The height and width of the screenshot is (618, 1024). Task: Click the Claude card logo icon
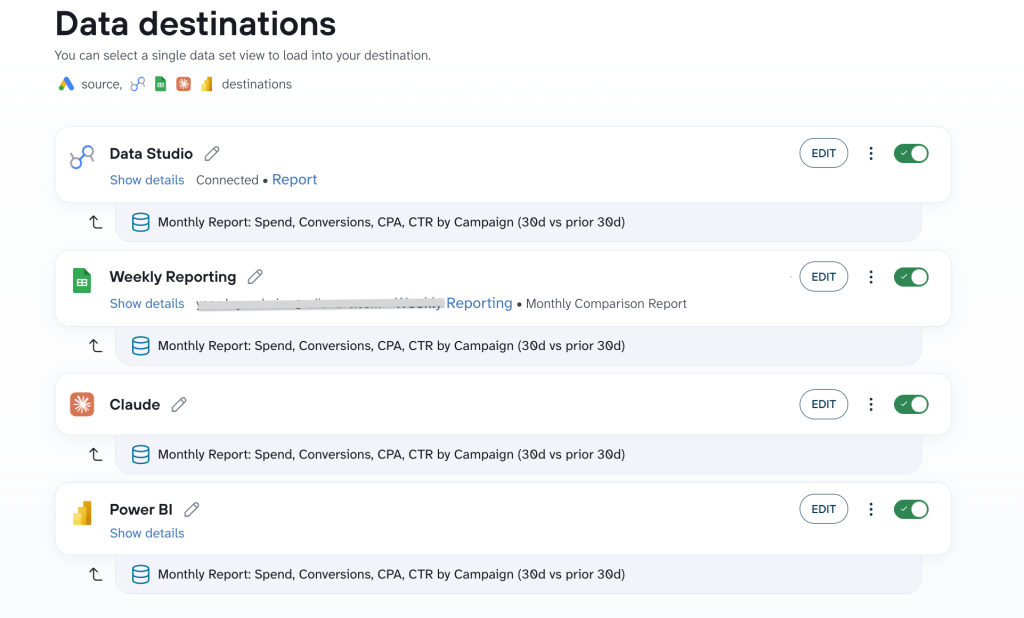point(82,404)
